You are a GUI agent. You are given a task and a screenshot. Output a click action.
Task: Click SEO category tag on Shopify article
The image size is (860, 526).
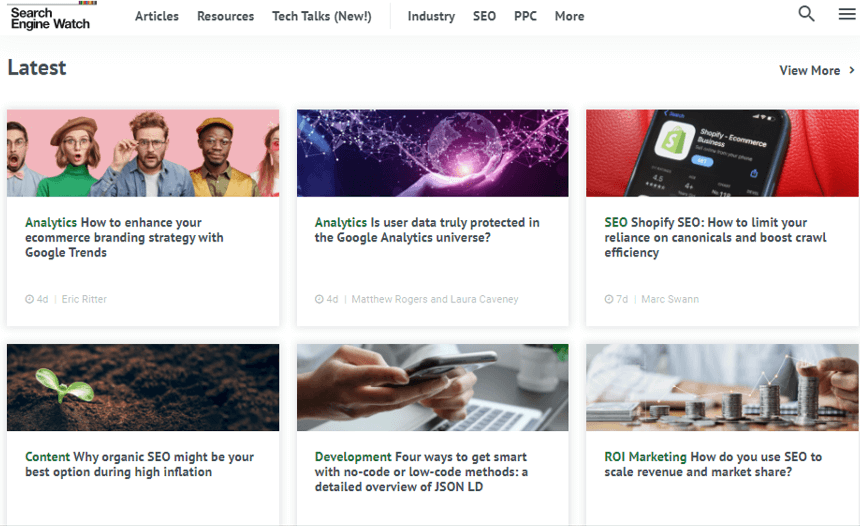click(616, 223)
